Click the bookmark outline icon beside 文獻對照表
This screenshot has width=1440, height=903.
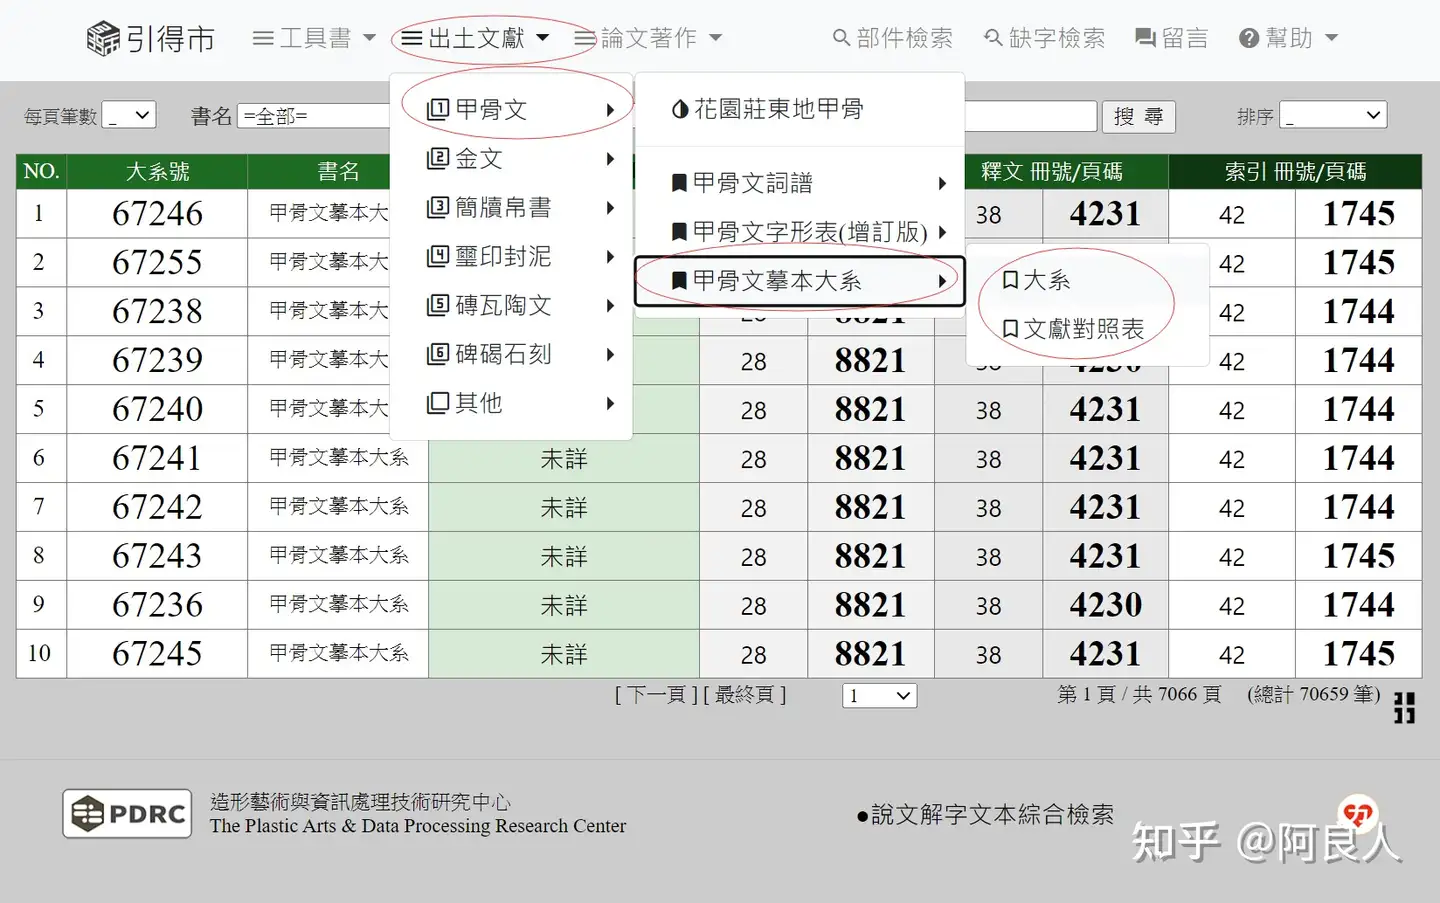[x=1010, y=329]
